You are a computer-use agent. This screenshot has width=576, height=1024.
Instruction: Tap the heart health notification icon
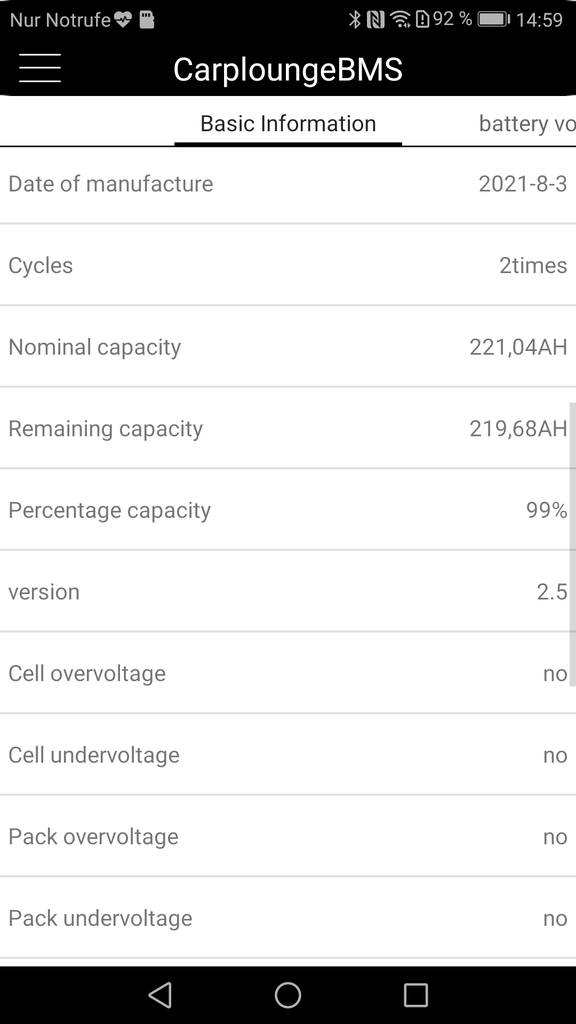(123, 20)
